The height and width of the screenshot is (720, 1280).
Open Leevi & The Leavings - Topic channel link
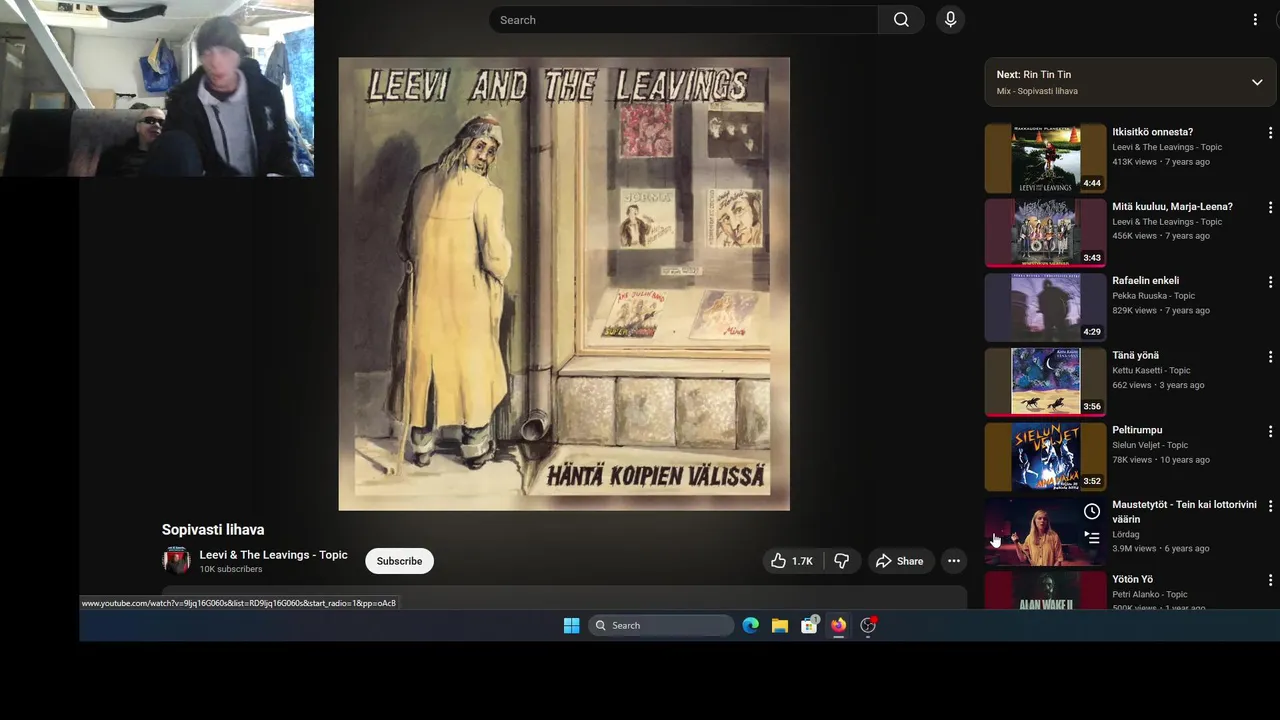click(x=273, y=555)
